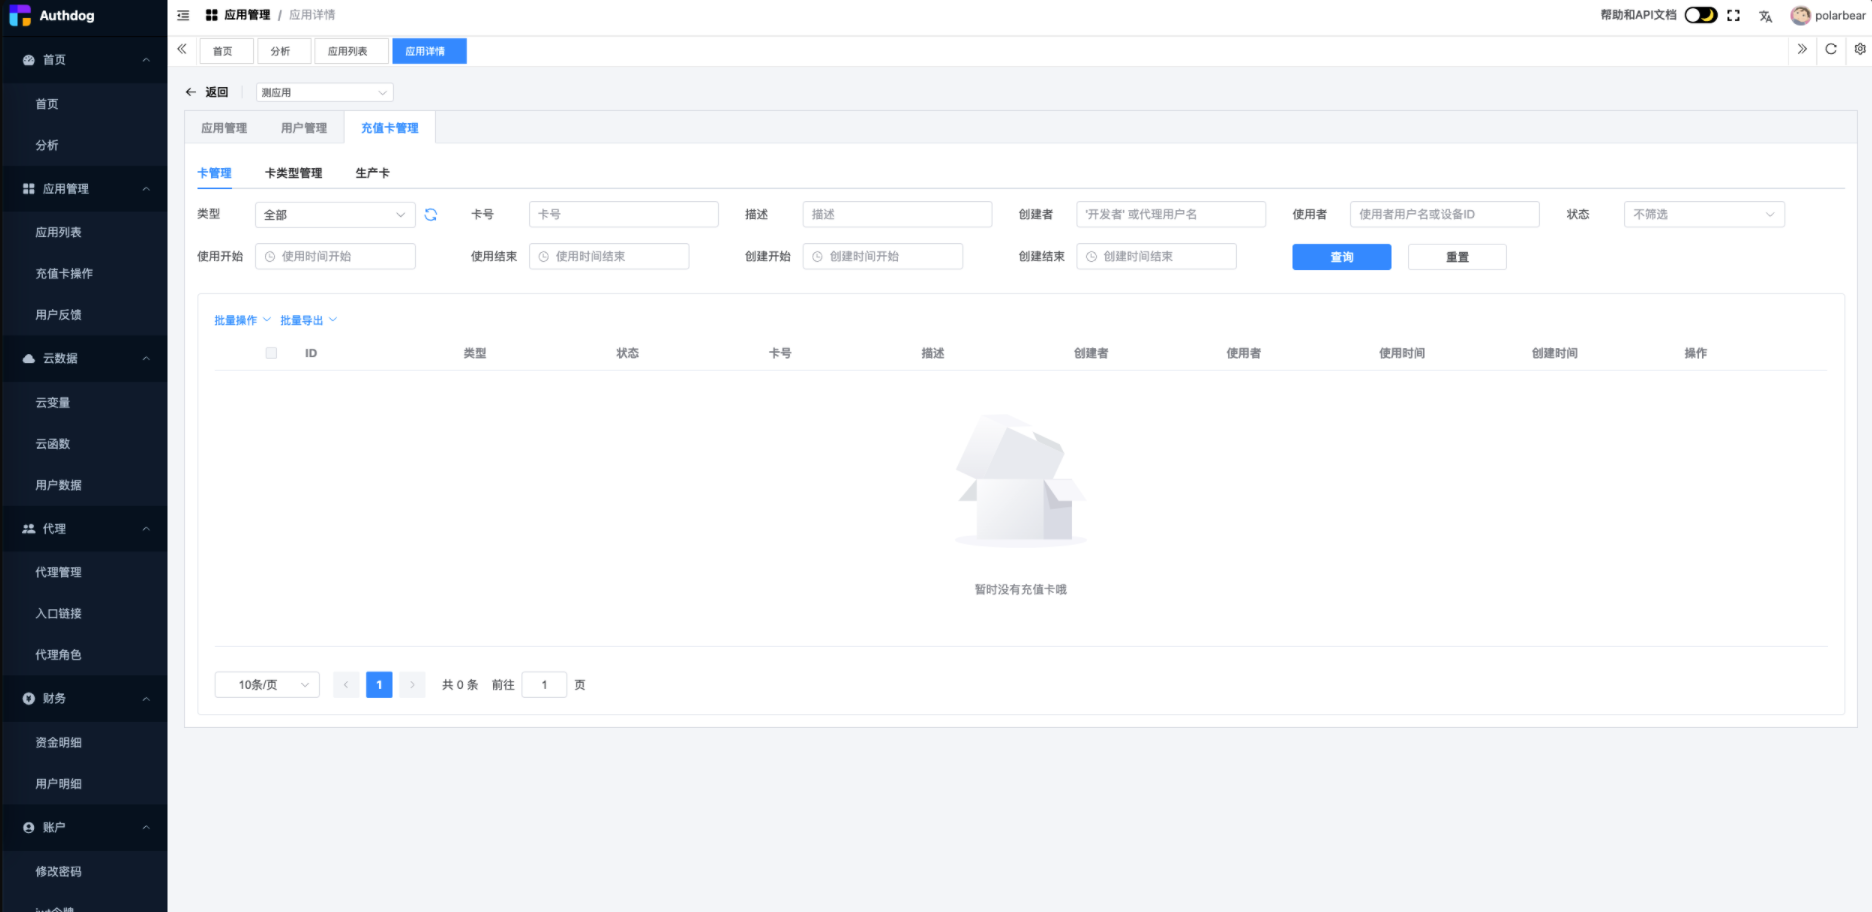The height and width of the screenshot is (912, 1872).
Task: Click the refresh icon beside type dropdown
Action: coord(431,215)
